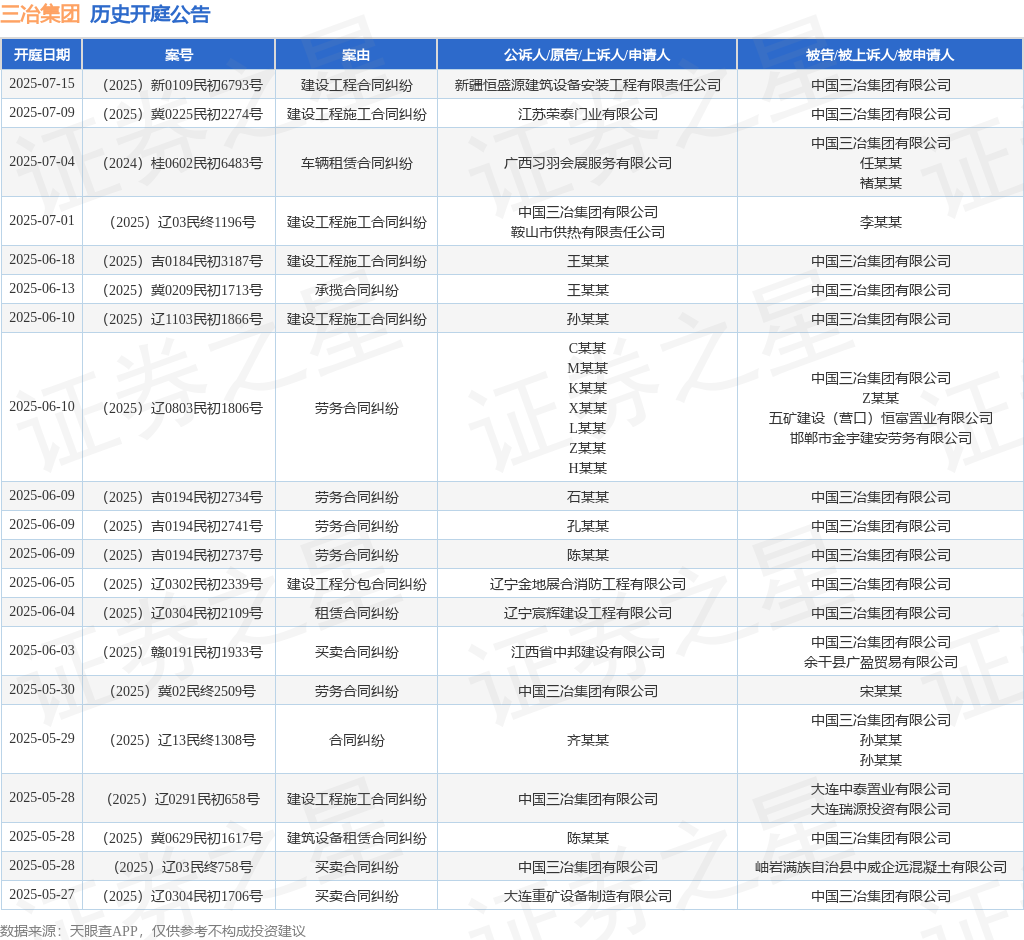Click 新疆恒盛源建筑设备安装工程有限责任公司 plaintiff cell
Image resolution: width=1024 pixels, height=940 pixels.
coord(587,85)
